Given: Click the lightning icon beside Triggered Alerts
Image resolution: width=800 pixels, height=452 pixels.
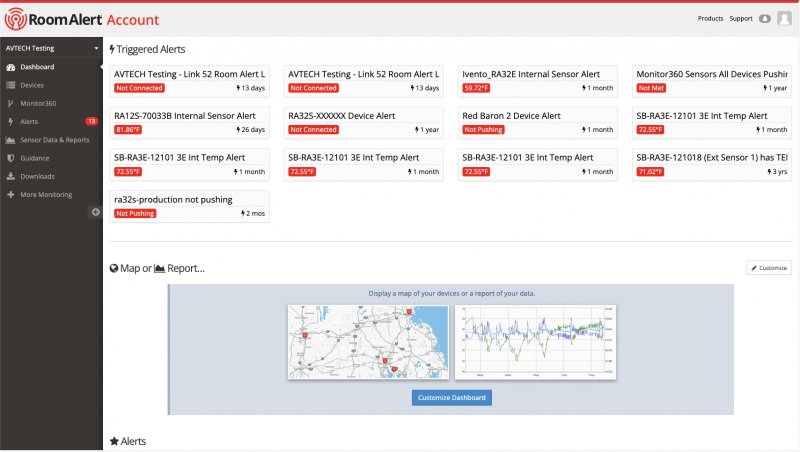Looking at the screenshot, I should coord(112,49).
